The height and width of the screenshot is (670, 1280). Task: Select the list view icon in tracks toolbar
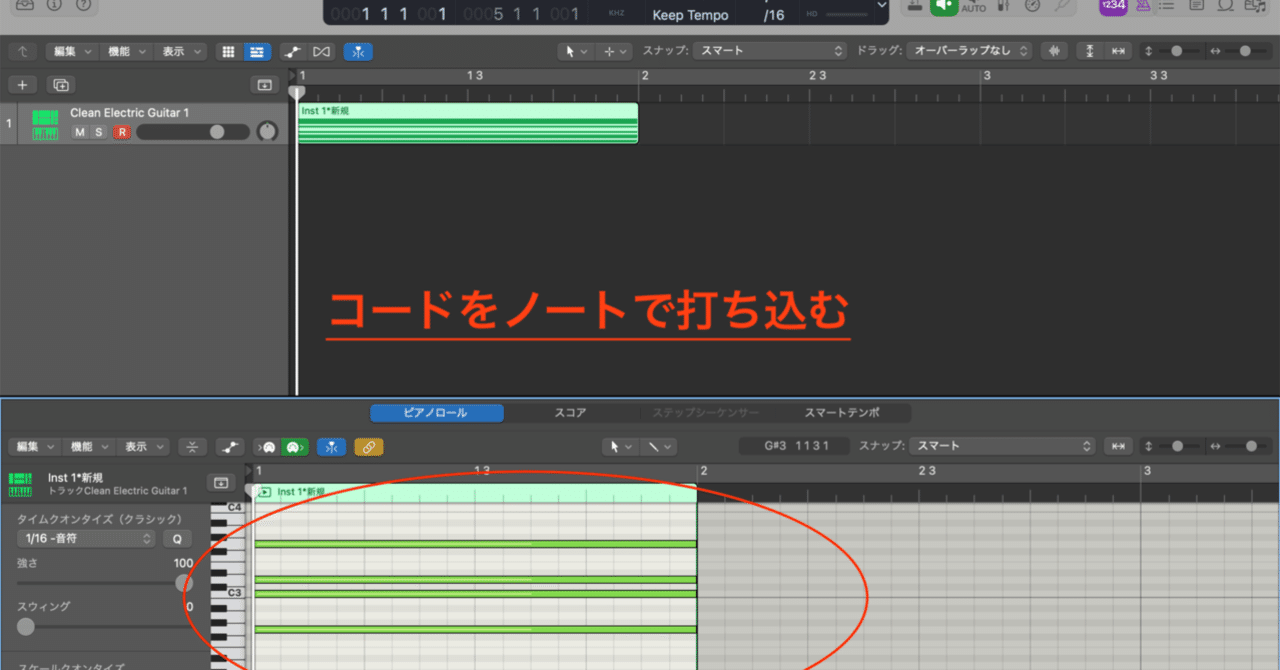(257, 51)
